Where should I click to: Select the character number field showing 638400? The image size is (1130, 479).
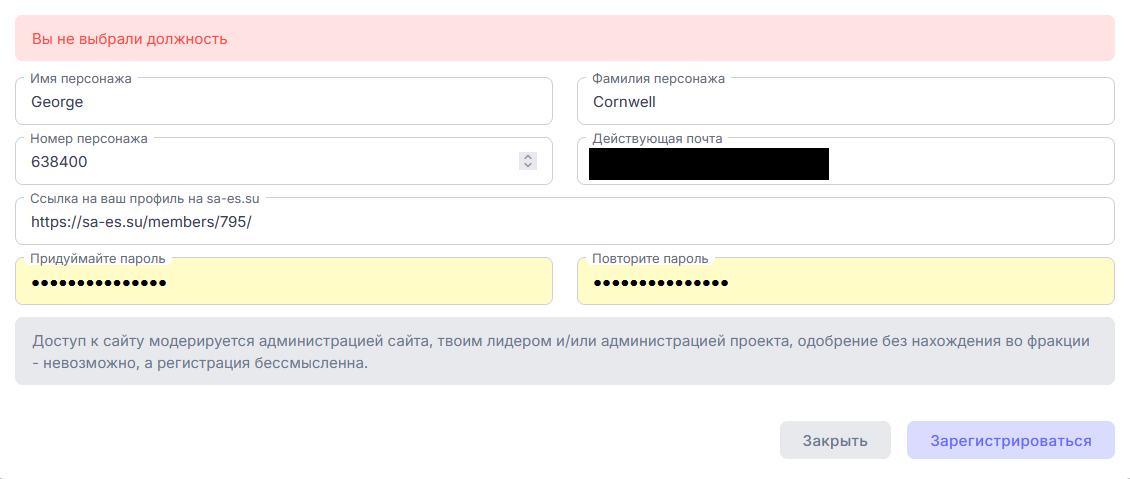[x=284, y=161]
